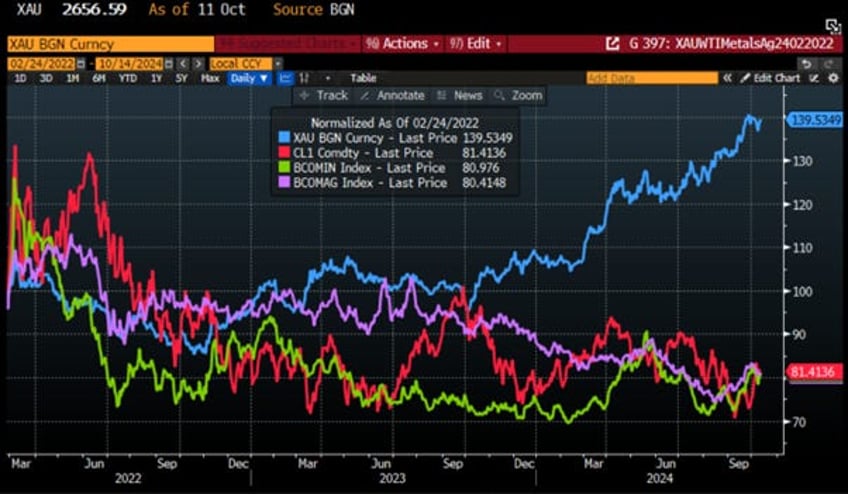The image size is (848, 494).
Task: Click the green BCOMIN Index legend swatch
Action: pyautogui.click(x=284, y=168)
